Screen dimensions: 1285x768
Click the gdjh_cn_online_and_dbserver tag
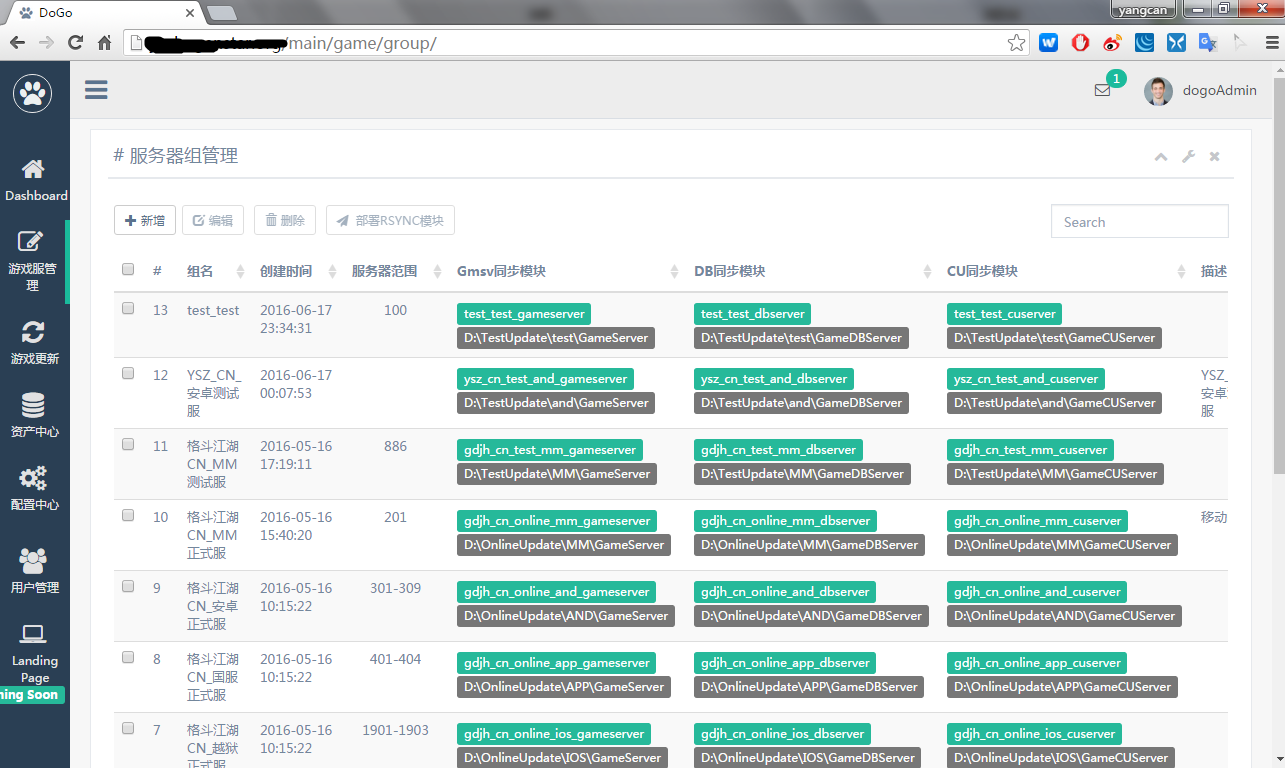(x=785, y=592)
